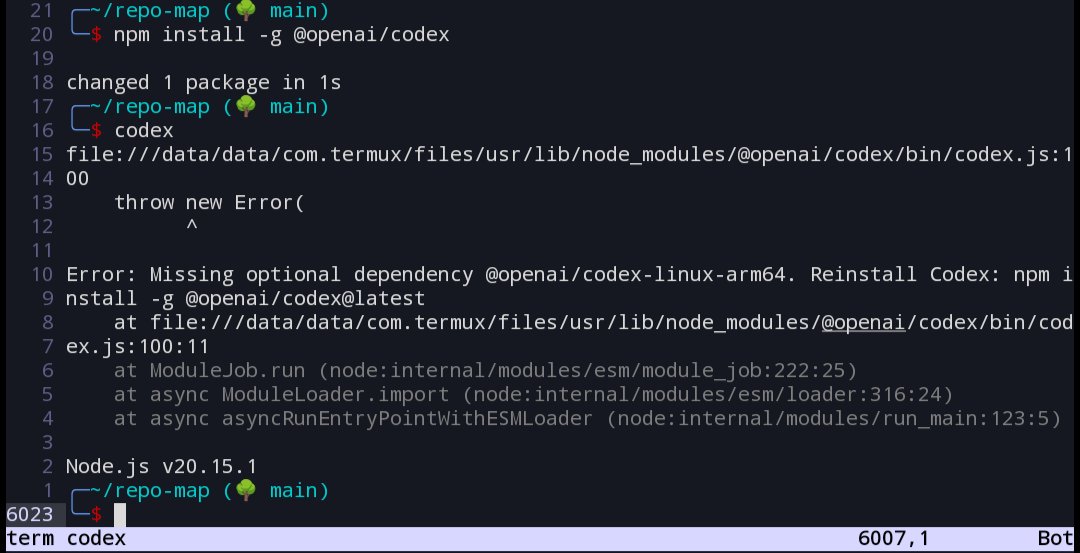The width and height of the screenshot is (1080, 553).
Task: Click the ModuleJob.run stack trace line
Action: (486, 371)
